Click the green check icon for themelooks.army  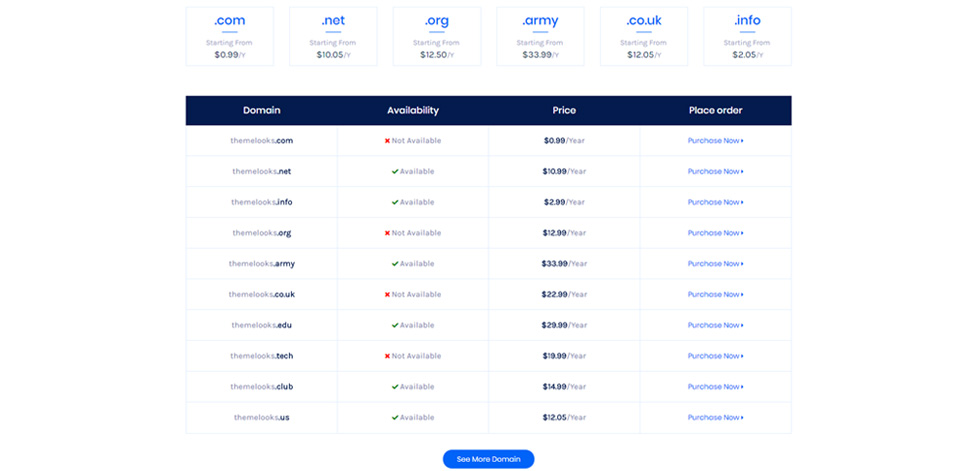tap(395, 264)
